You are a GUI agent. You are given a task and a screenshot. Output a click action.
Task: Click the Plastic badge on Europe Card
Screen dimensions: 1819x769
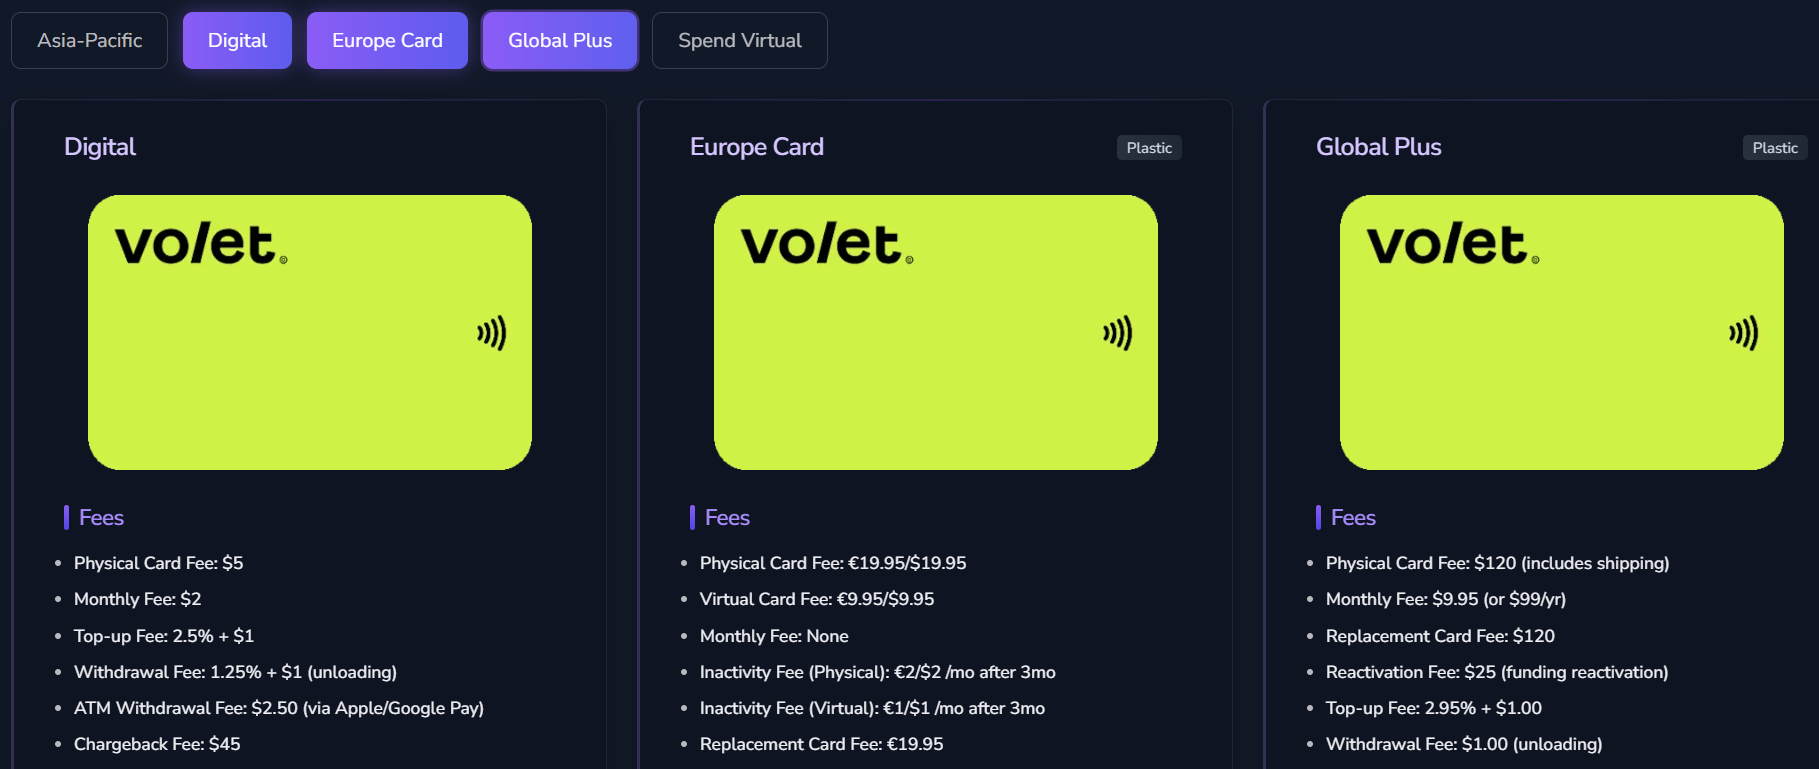(1149, 148)
